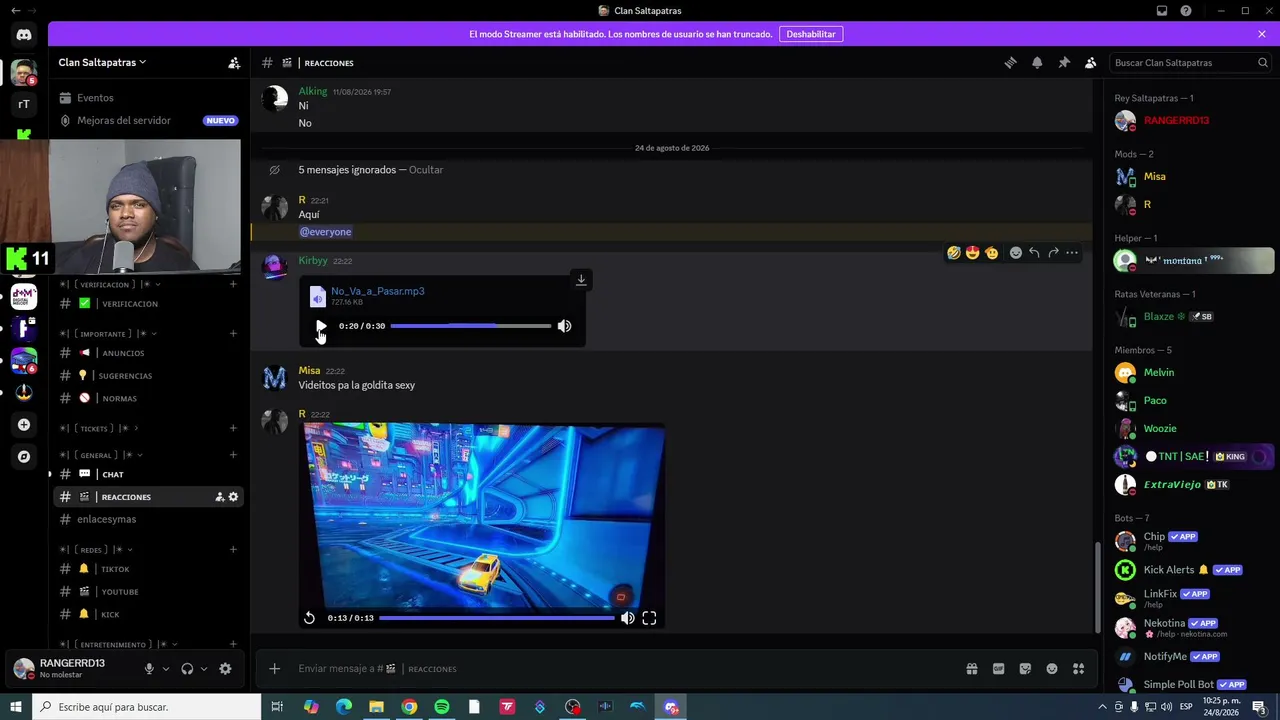Collapse the ENTRETENIMIENTO channel category
The height and width of the screenshot is (720, 1280).
[118, 644]
